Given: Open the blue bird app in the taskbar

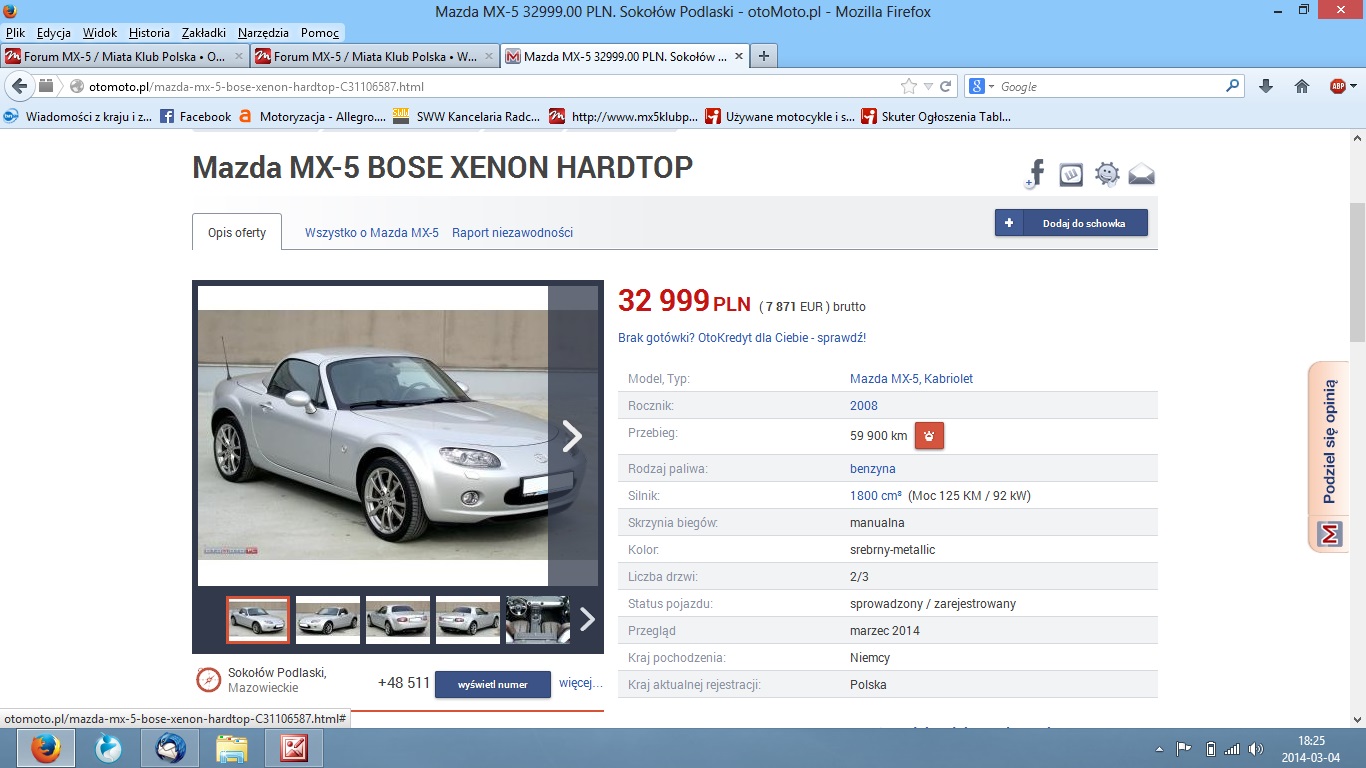Looking at the screenshot, I should click(x=107, y=748).
